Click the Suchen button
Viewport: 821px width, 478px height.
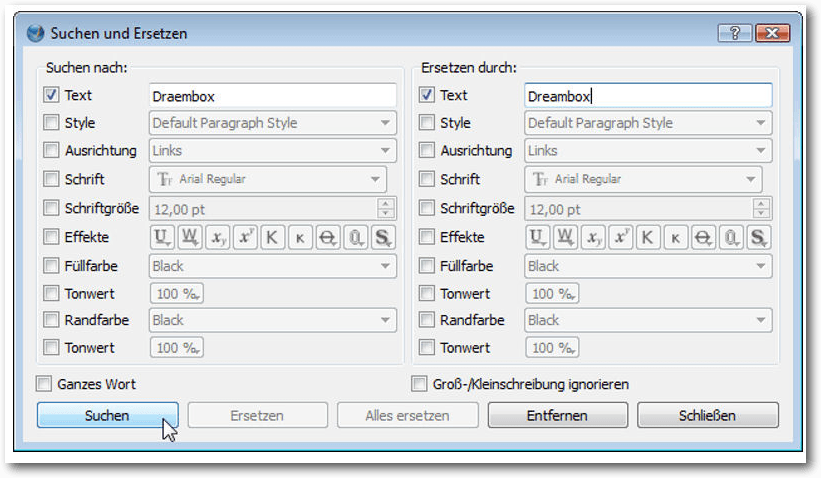[x=107, y=415]
